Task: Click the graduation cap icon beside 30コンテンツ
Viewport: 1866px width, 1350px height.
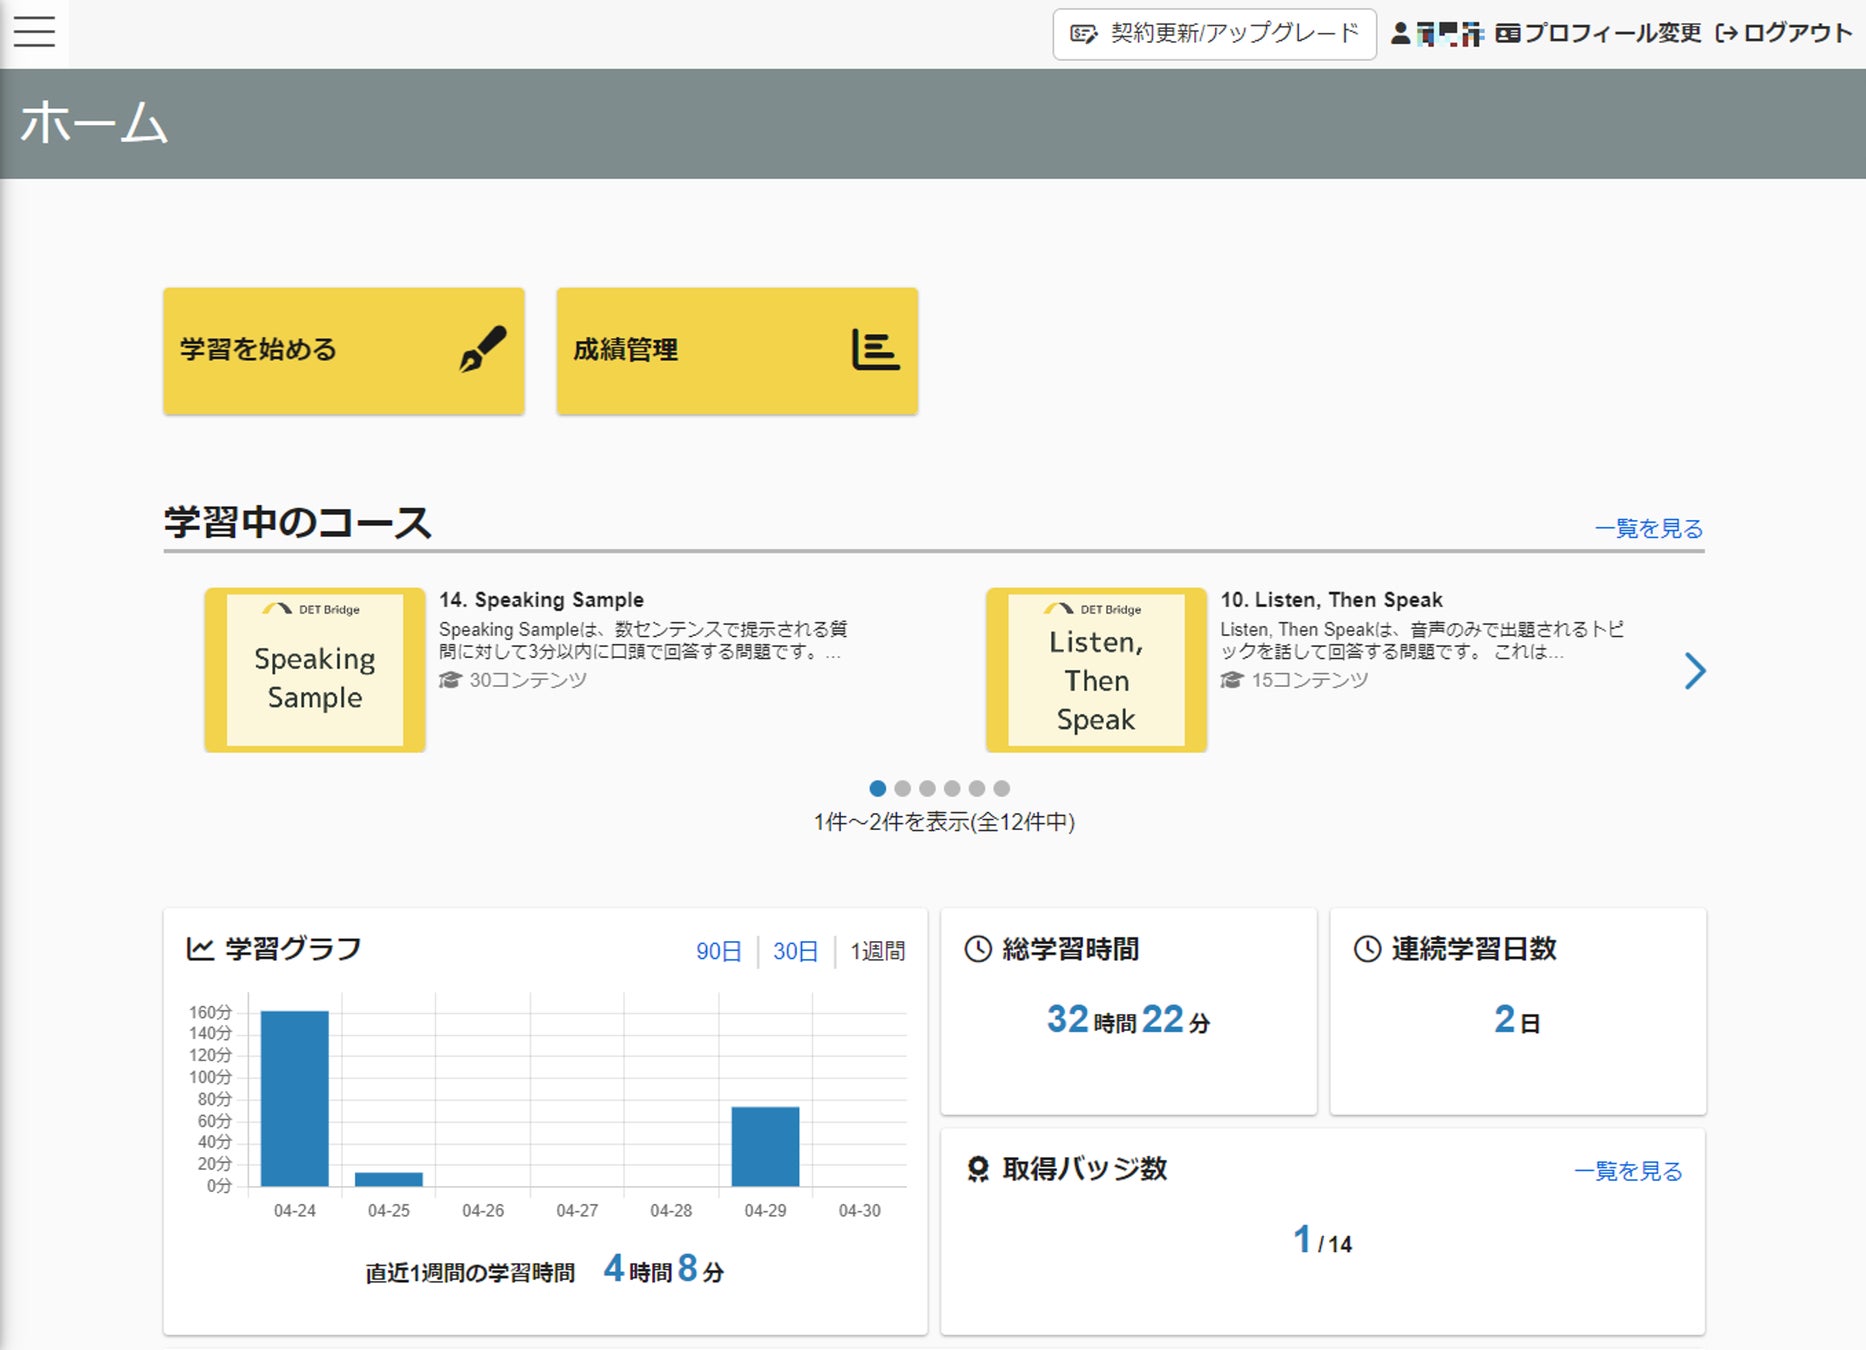Action: tap(450, 680)
